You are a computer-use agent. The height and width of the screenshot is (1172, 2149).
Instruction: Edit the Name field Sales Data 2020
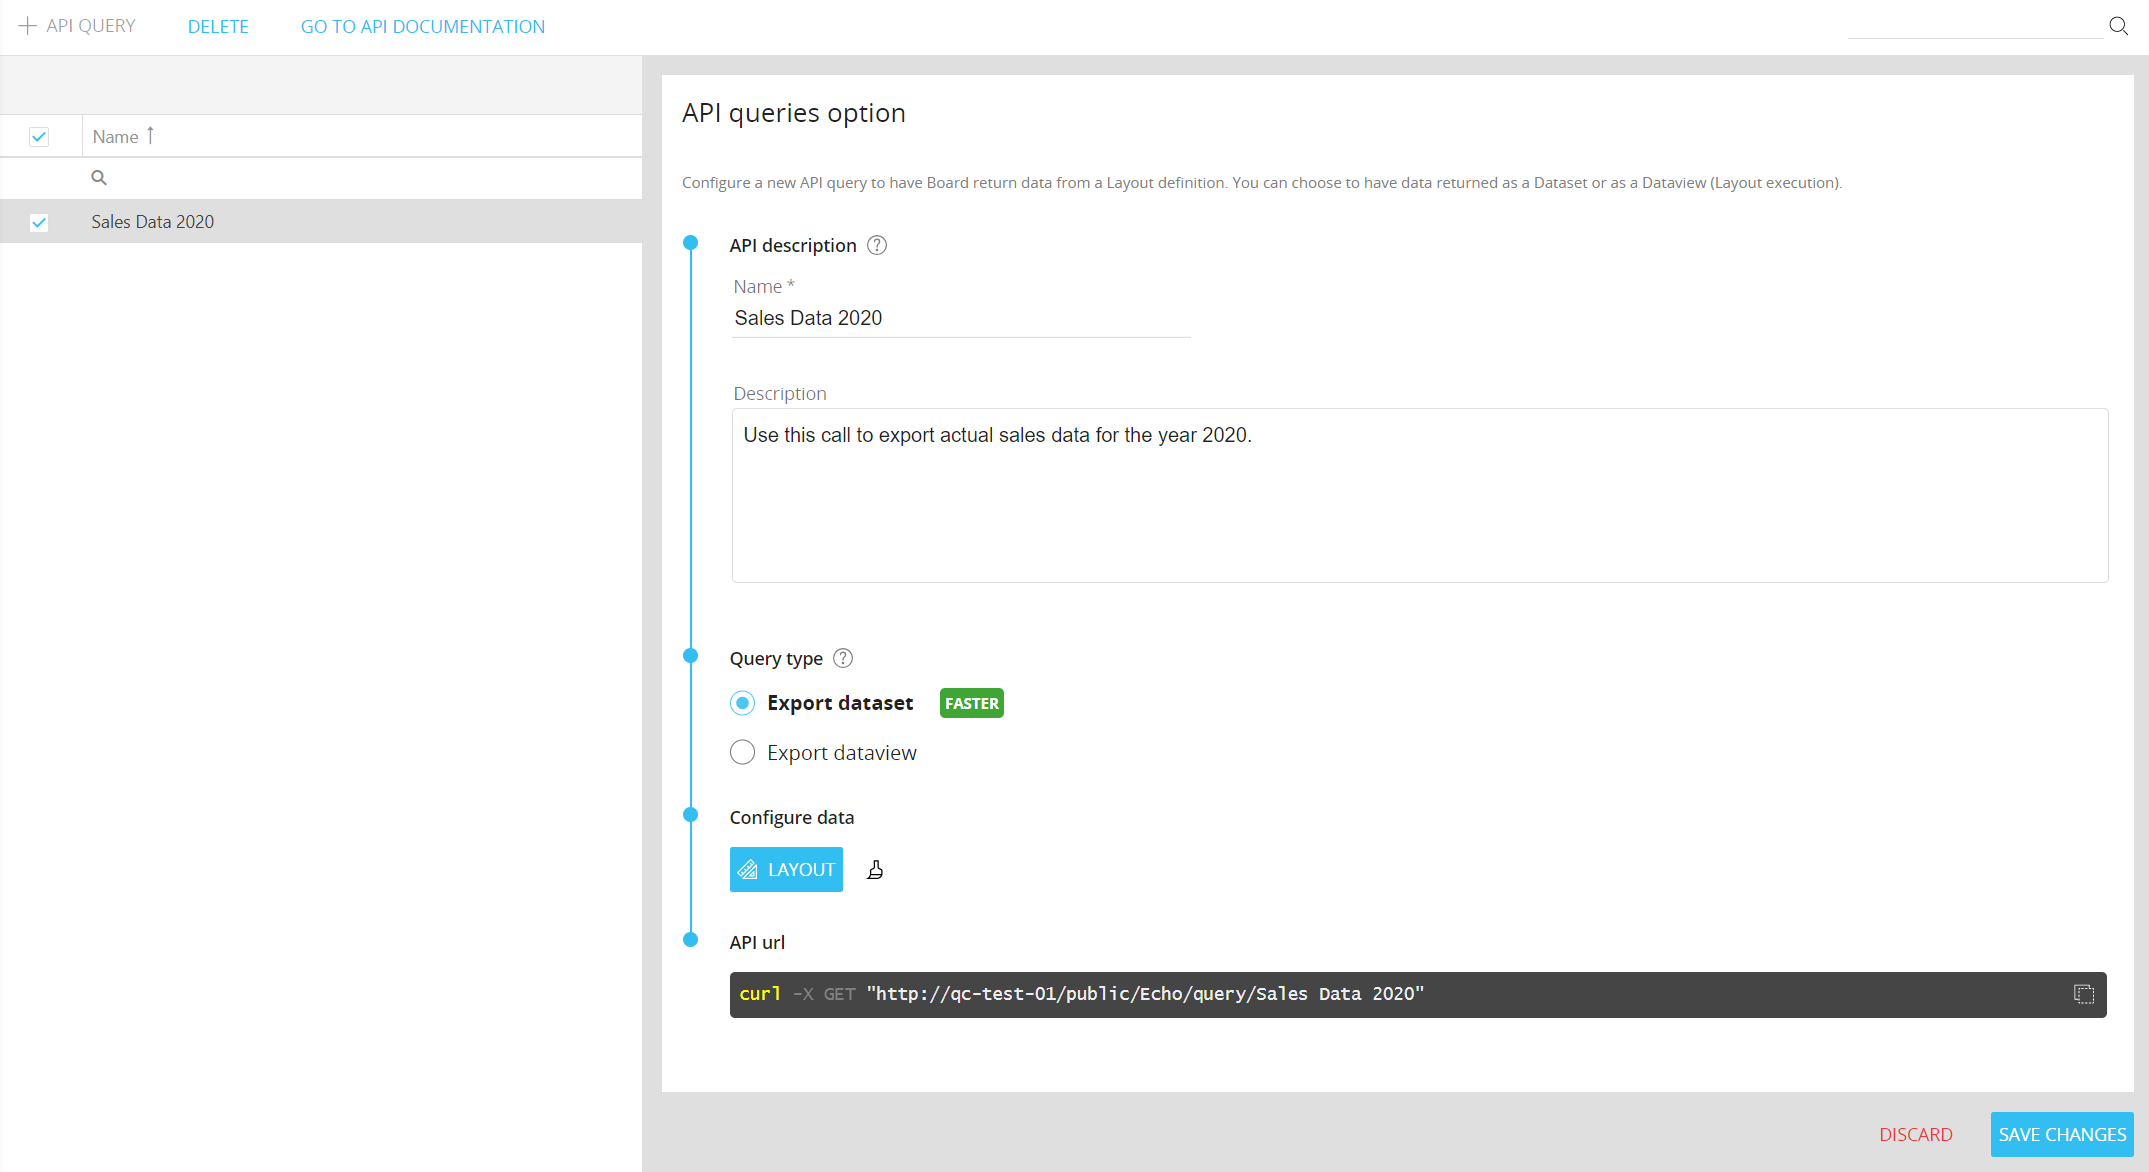(961, 318)
